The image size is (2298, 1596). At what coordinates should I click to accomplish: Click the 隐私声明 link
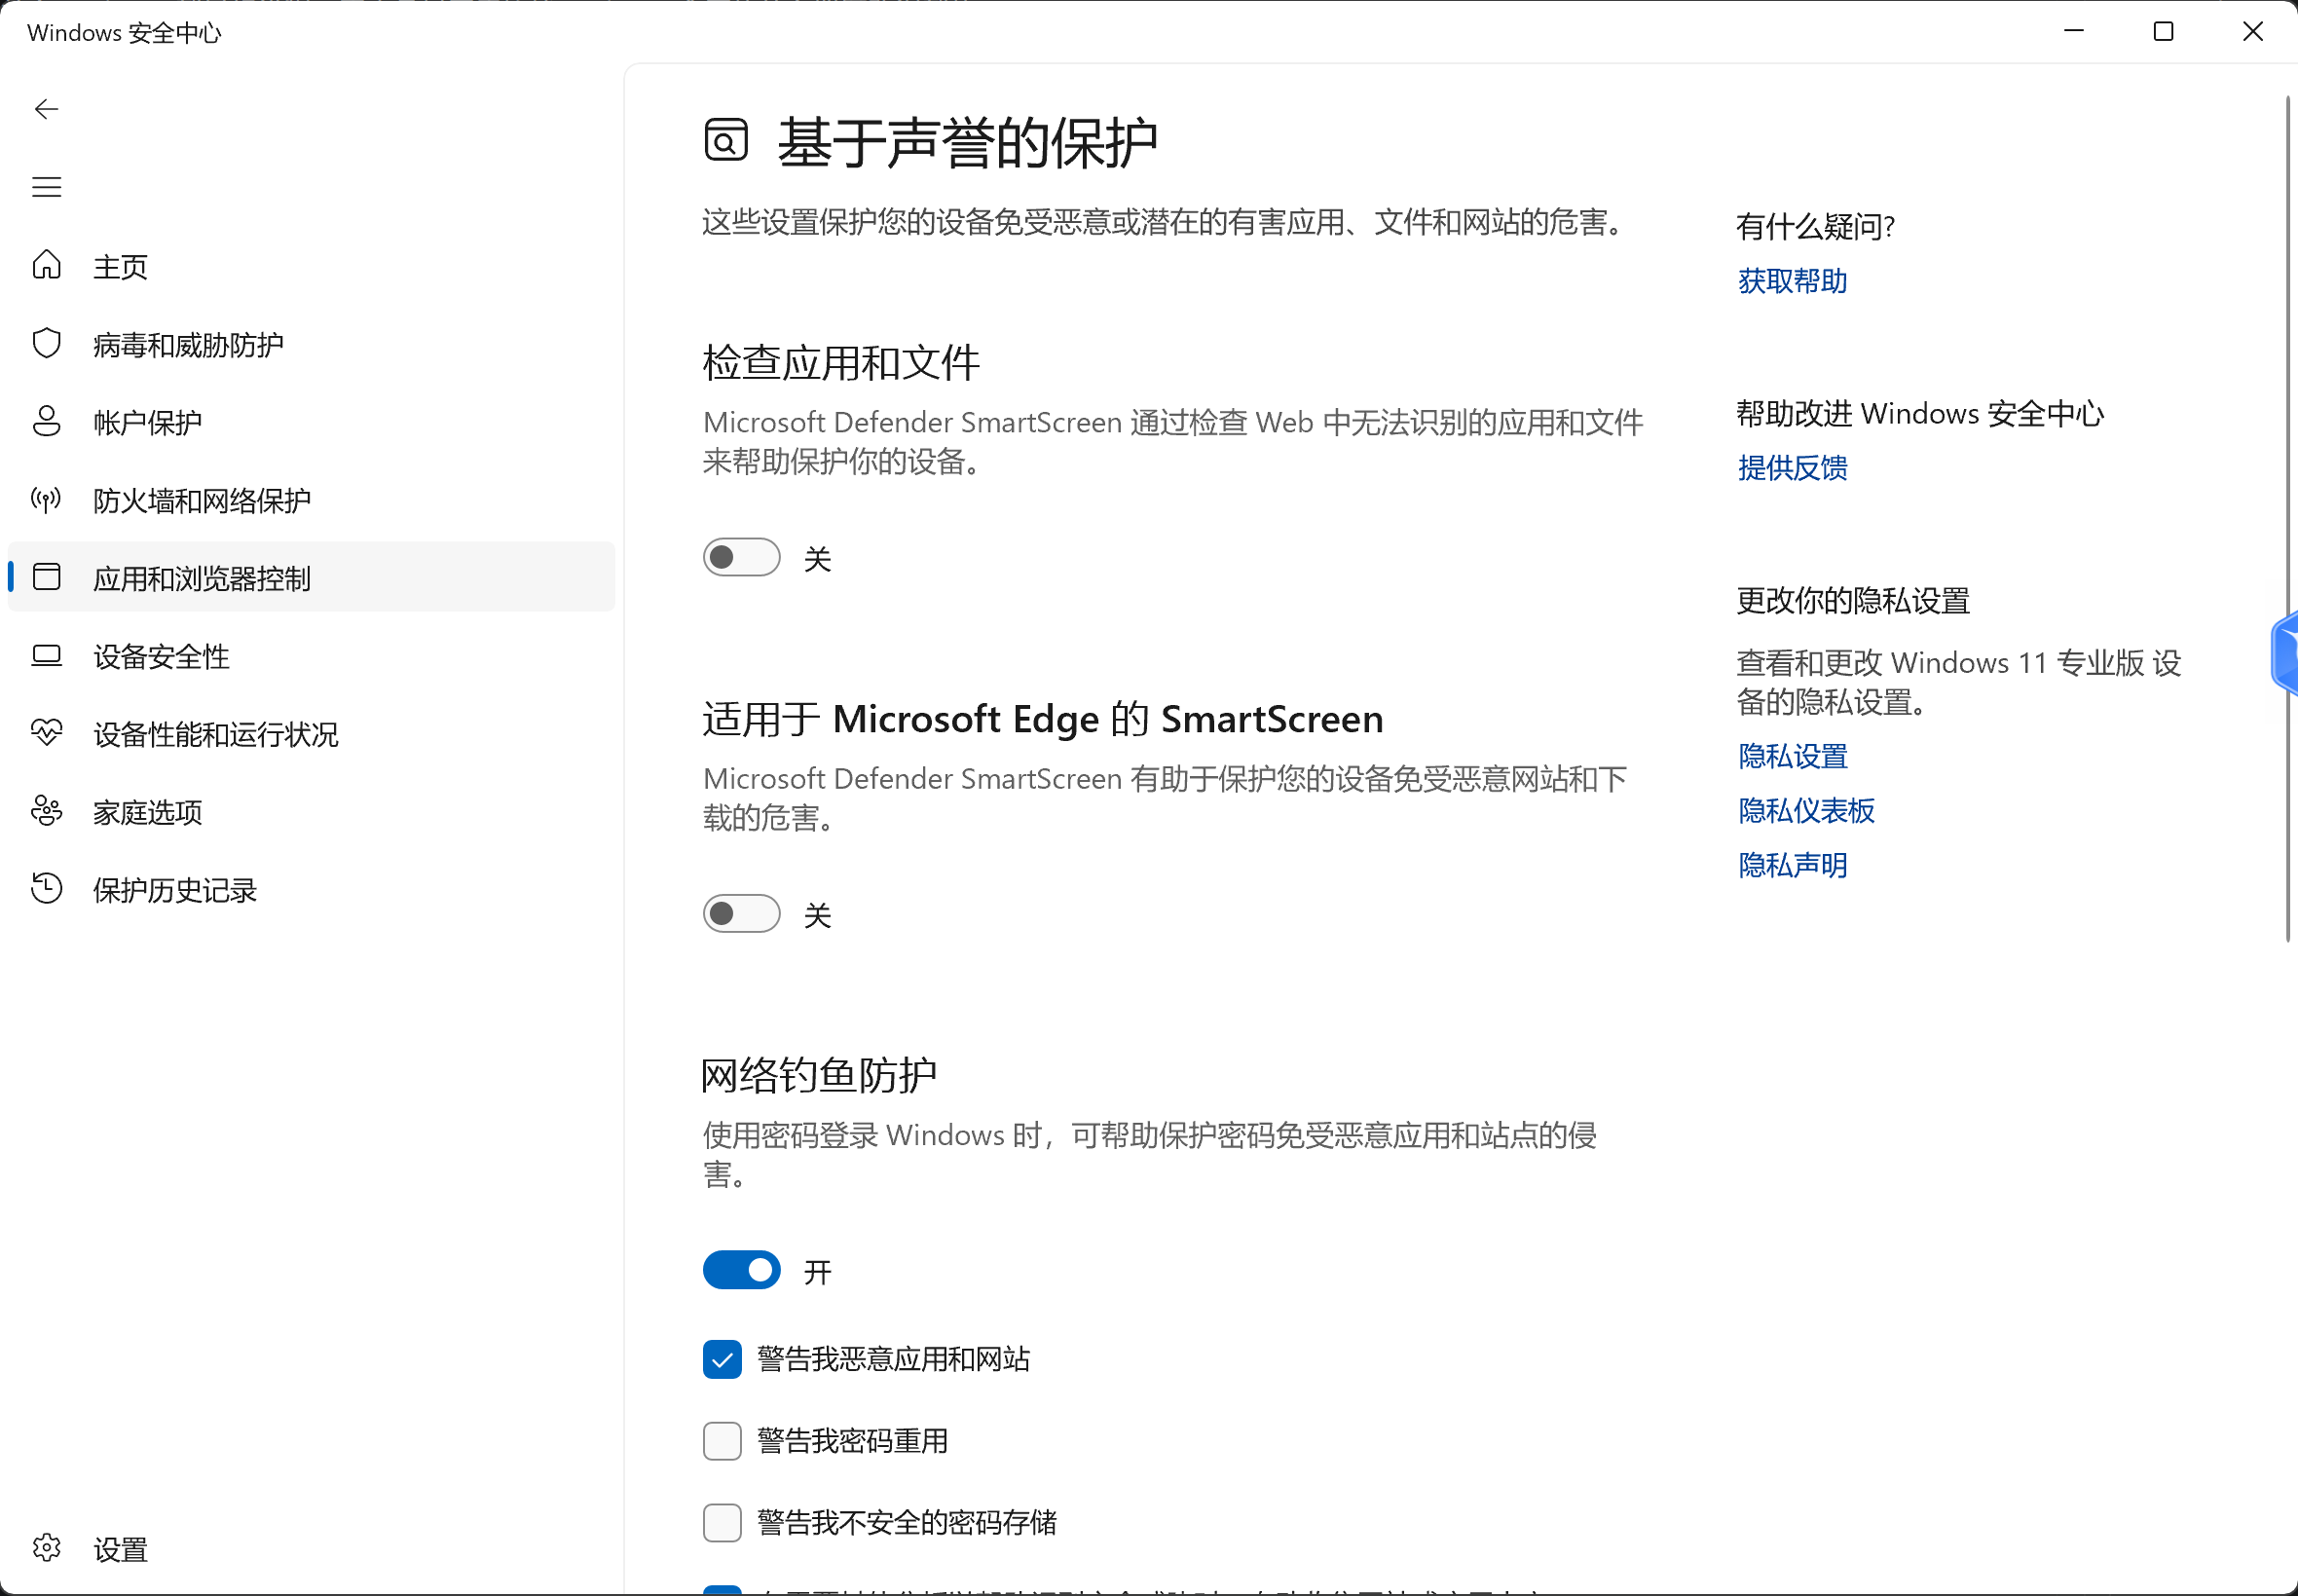click(1792, 865)
